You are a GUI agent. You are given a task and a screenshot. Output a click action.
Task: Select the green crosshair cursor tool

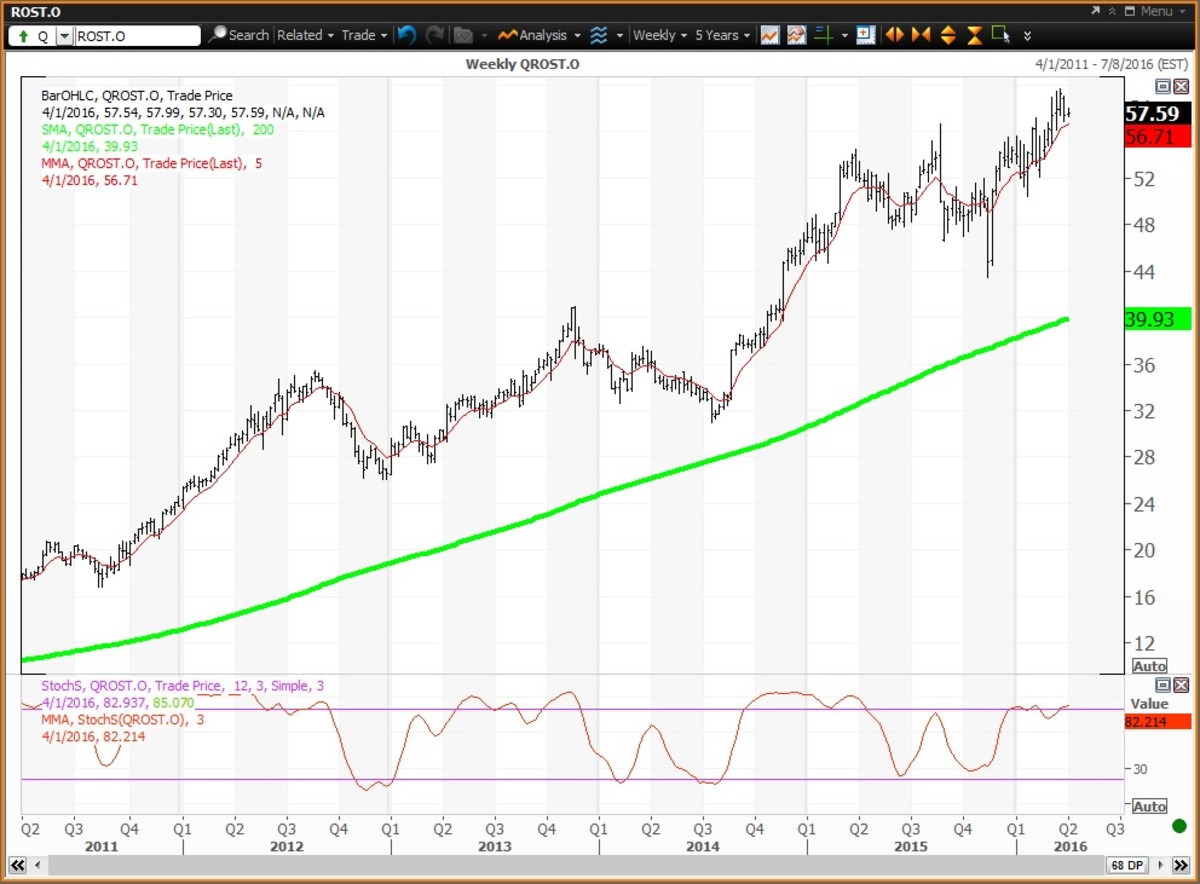coord(824,35)
